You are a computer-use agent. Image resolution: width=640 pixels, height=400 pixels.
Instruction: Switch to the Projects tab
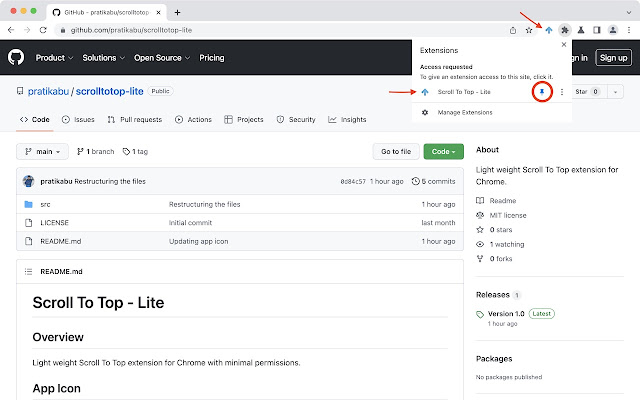[x=244, y=119]
